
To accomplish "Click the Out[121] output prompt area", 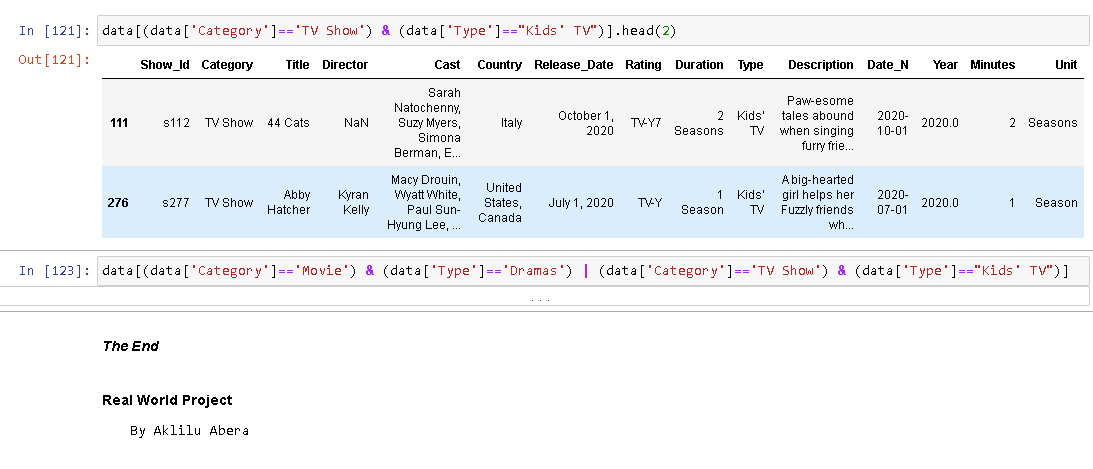I will pos(55,60).
